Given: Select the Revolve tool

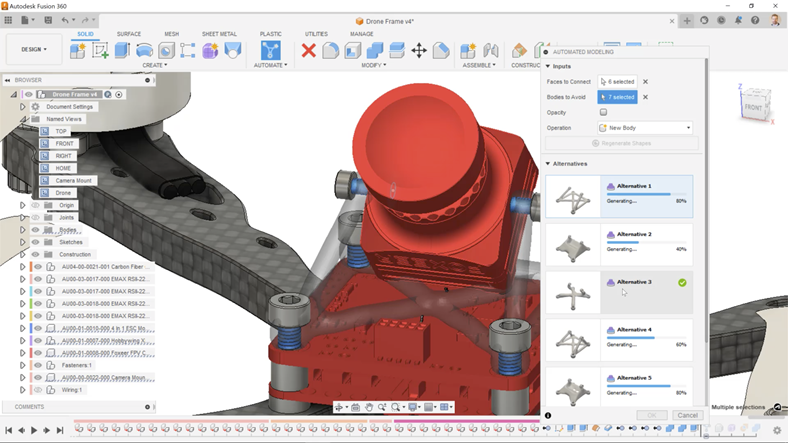Looking at the screenshot, I should pyautogui.click(x=144, y=50).
